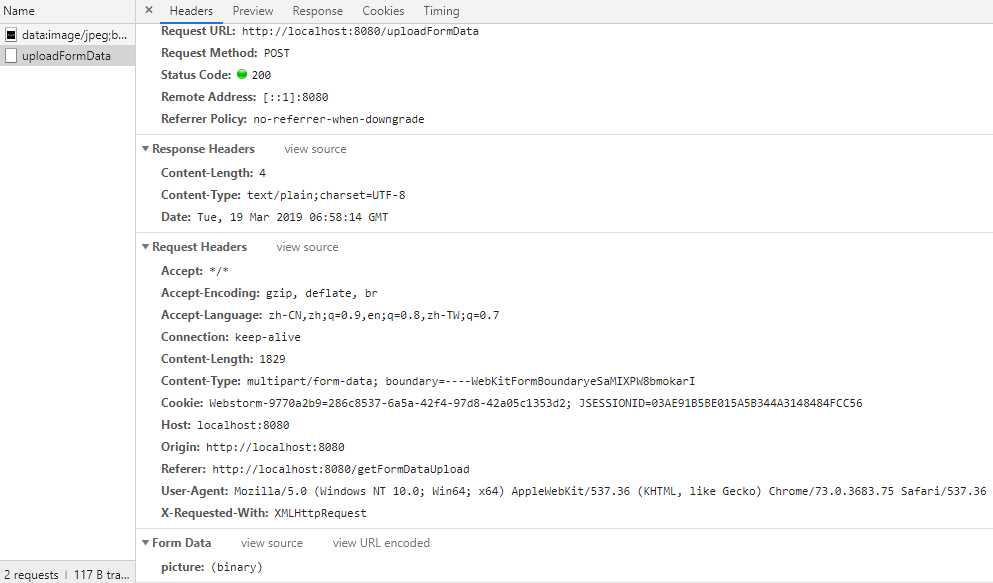This screenshot has width=993, height=583.
Task: Click the data:image/jpeg request thumbnail icon
Action: tap(11, 34)
